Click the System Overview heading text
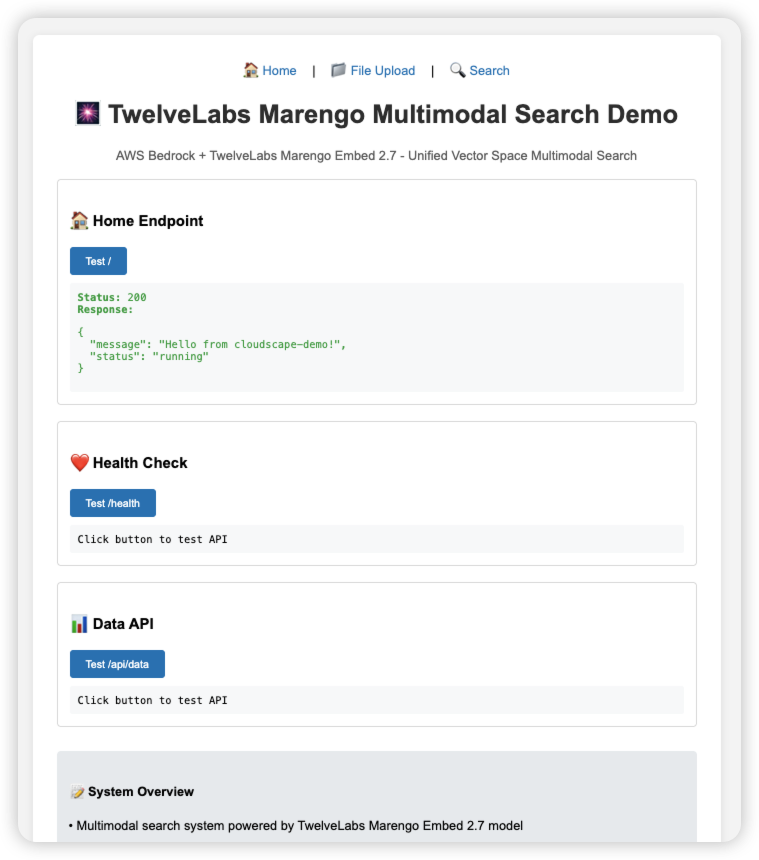Viewport: 759px width, 860px height. [141, 792]
